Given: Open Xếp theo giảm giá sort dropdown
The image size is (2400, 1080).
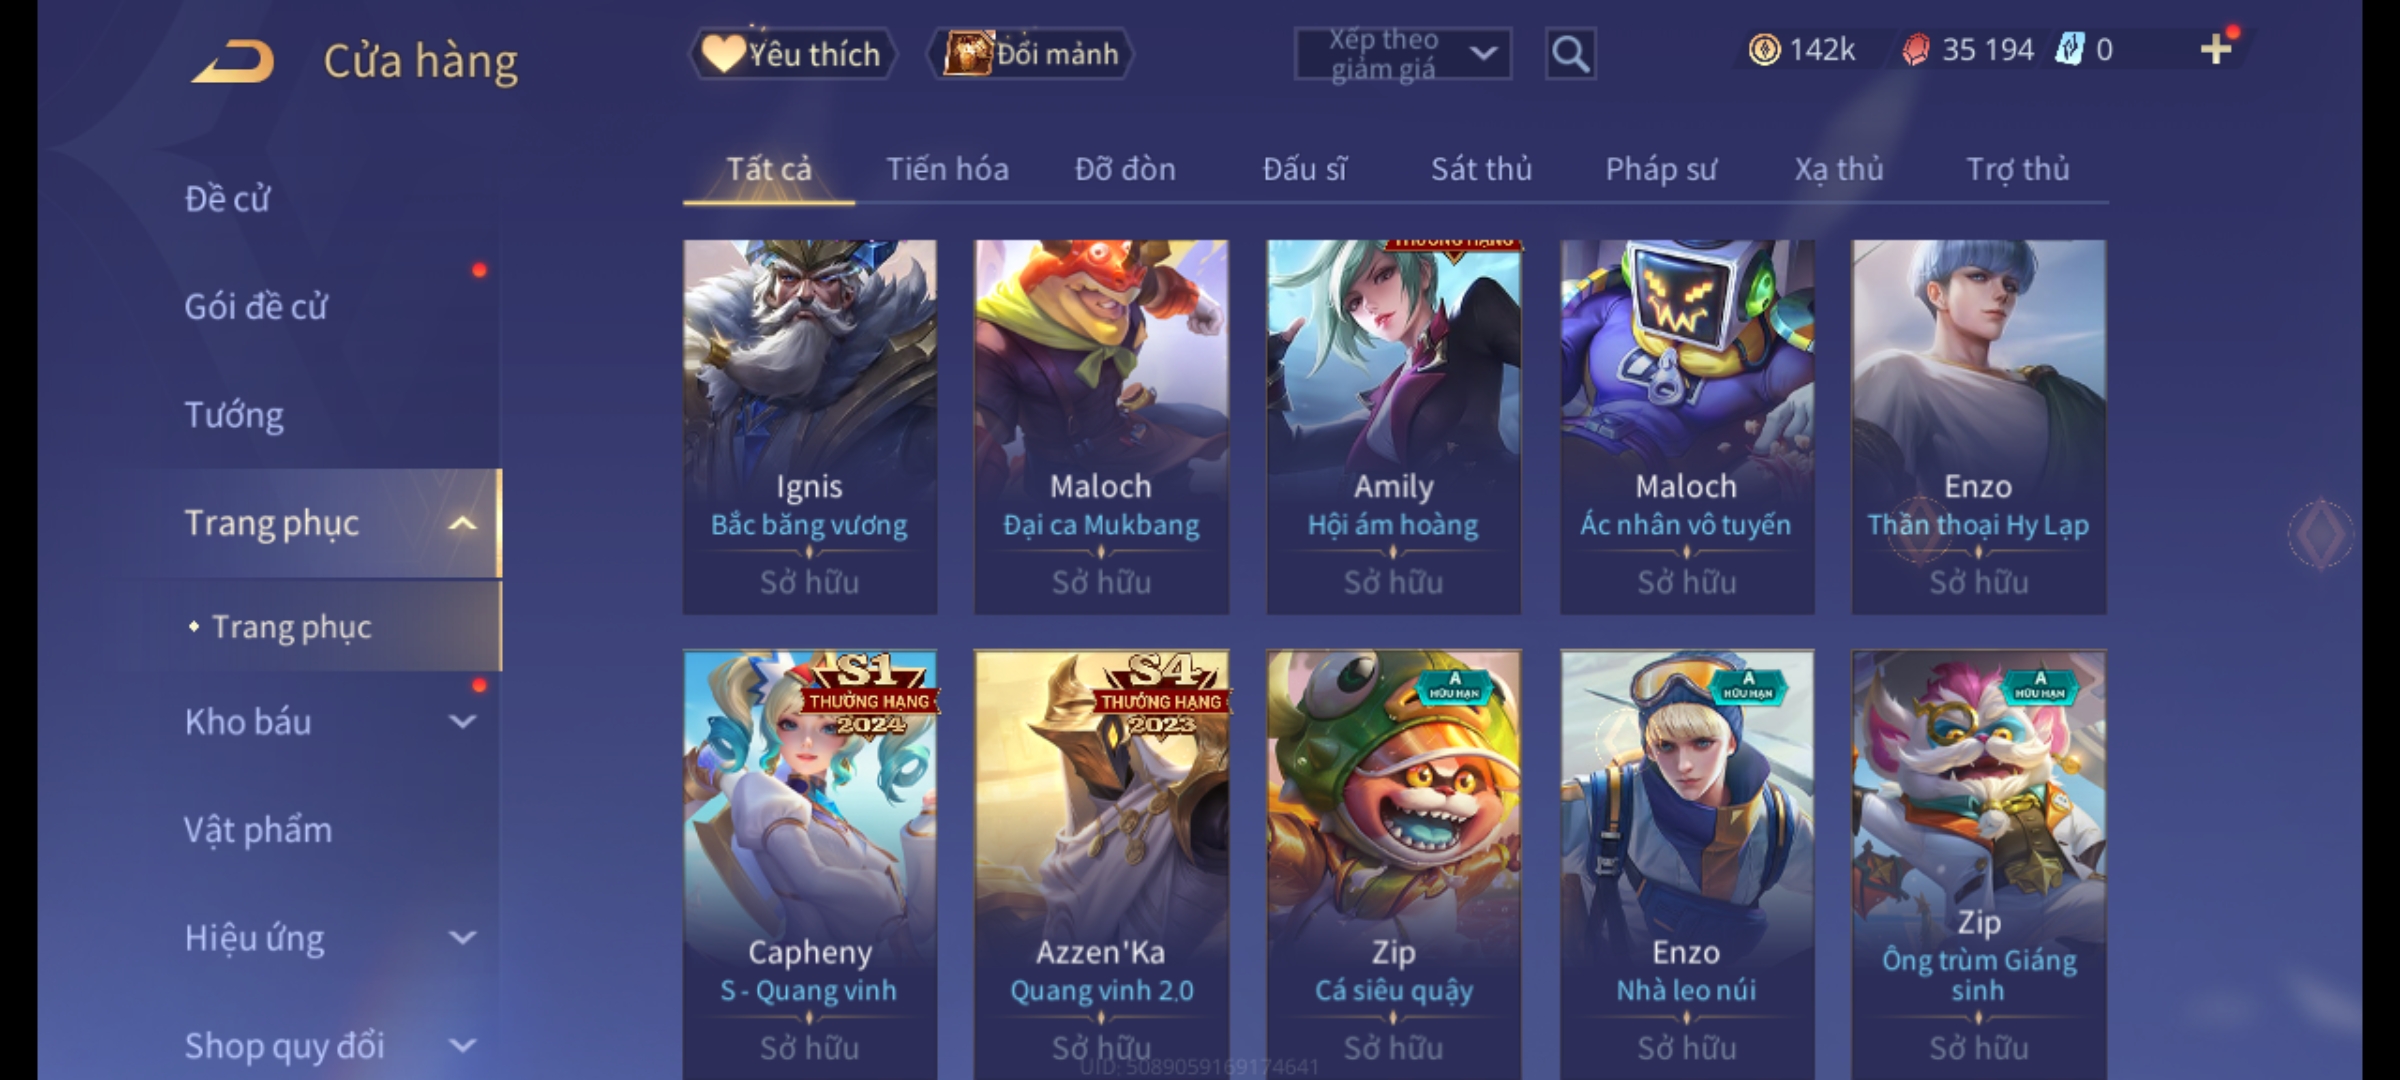Looking at the screenshot, I should pos(1403,54).
